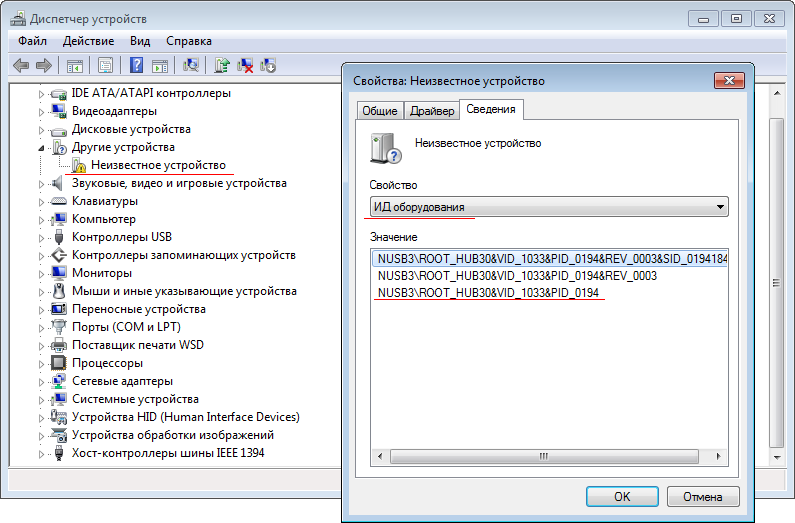
Task: Open the Файл menu
Action: 32,41
